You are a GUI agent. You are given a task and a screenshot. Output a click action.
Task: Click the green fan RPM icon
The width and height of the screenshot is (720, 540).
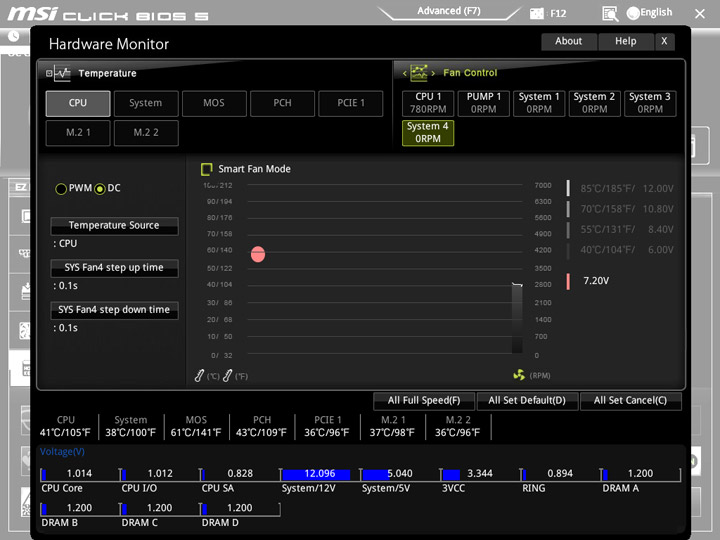click(x=519, y=375)
